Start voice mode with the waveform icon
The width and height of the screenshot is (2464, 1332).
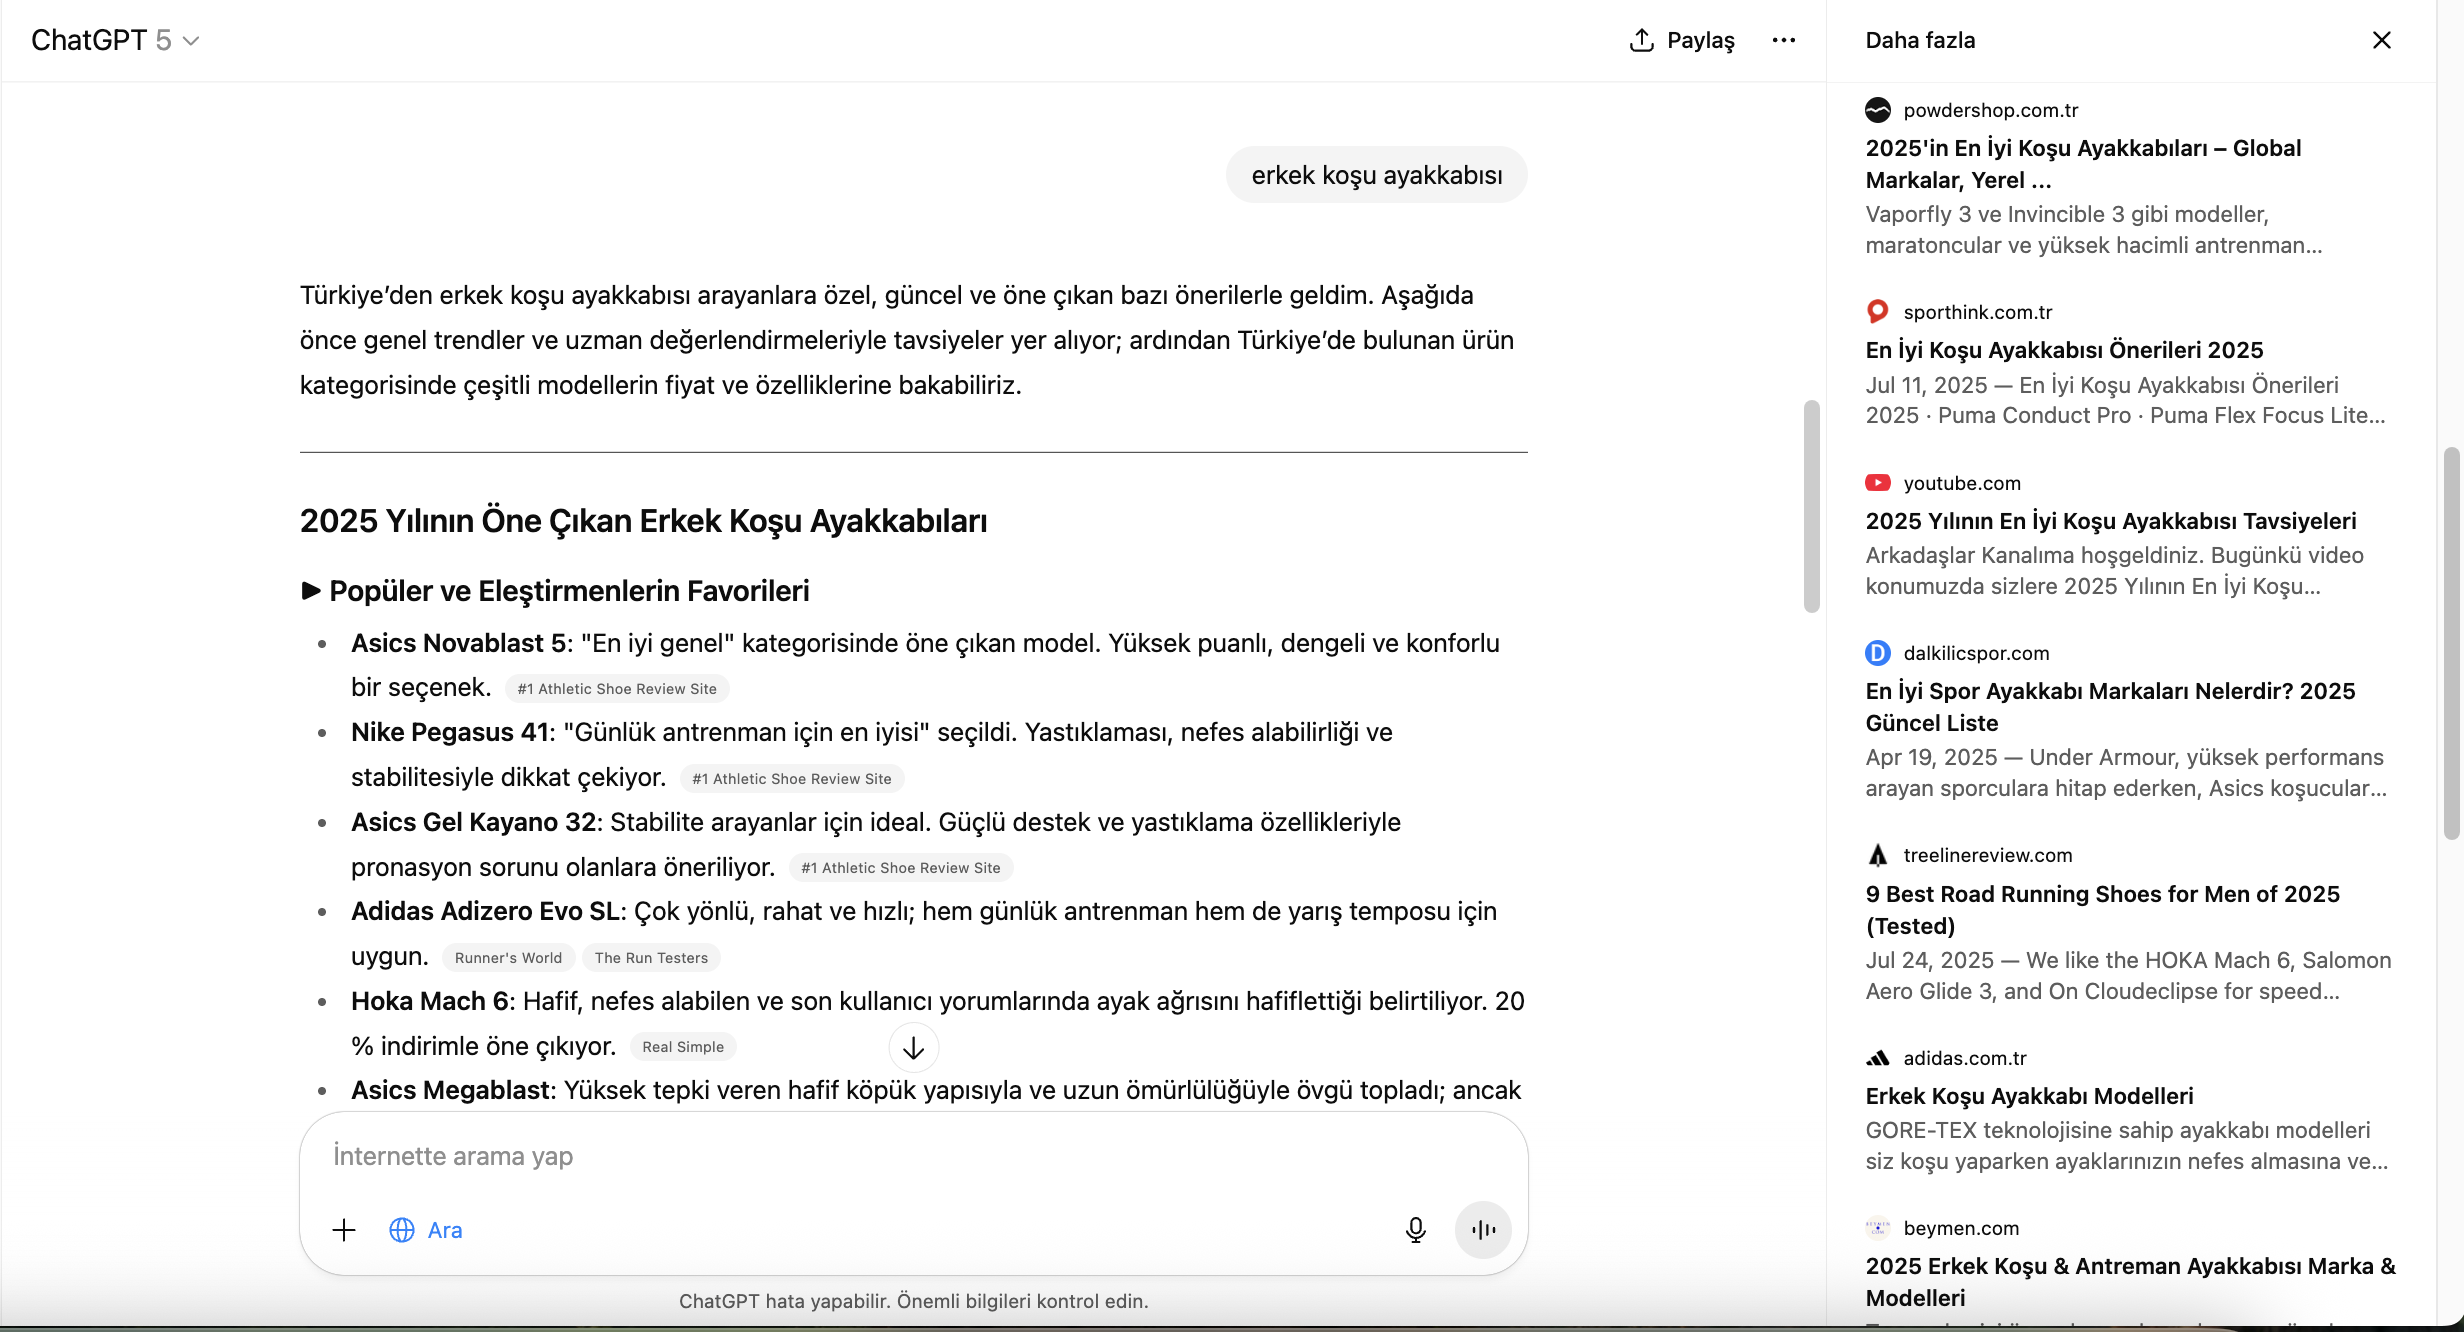(x=1483, y=1230)
